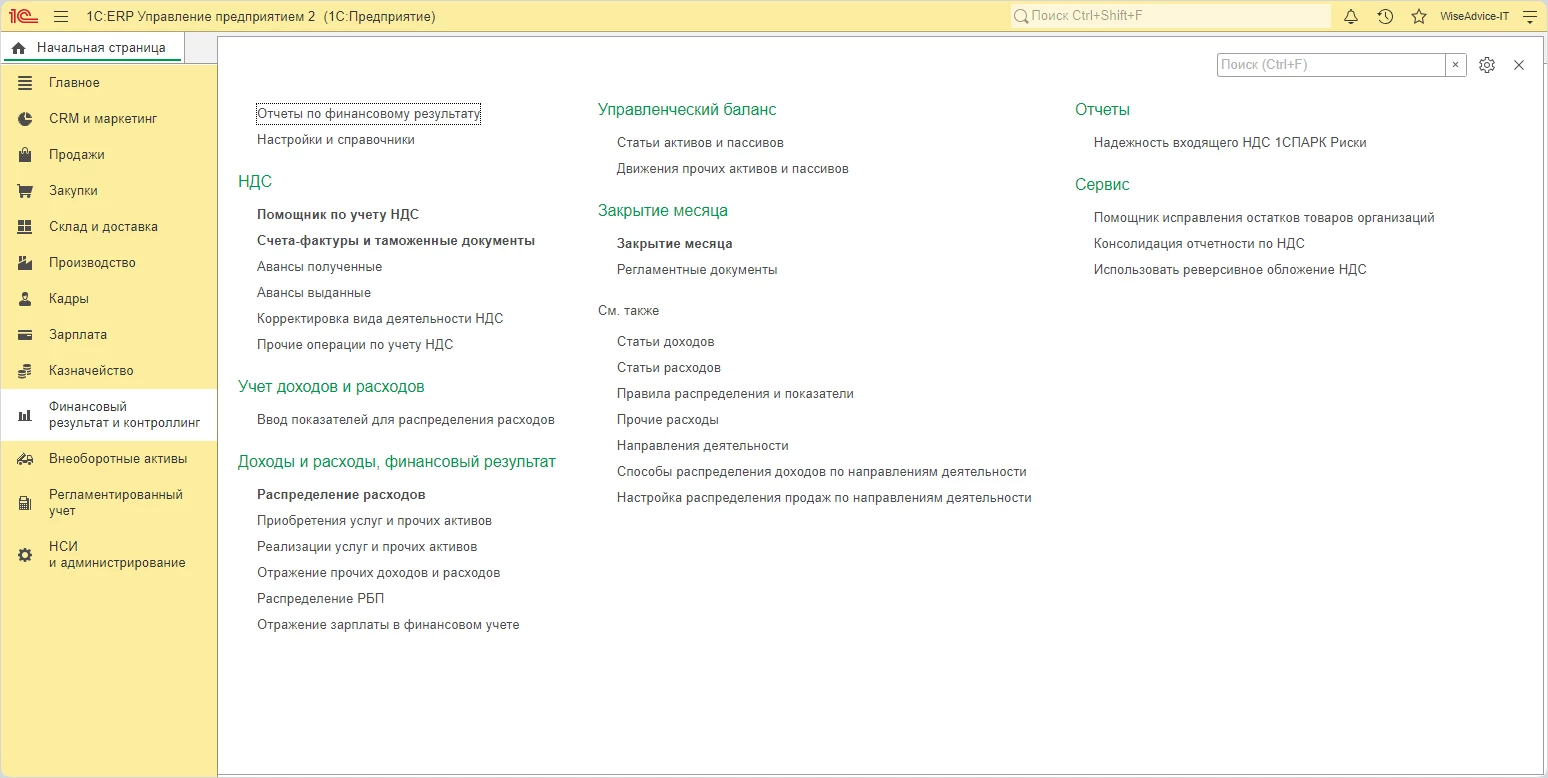Viewport: 1548px width, 778px height.
Task: Open Статьи расходов
Action: [669, 368]
